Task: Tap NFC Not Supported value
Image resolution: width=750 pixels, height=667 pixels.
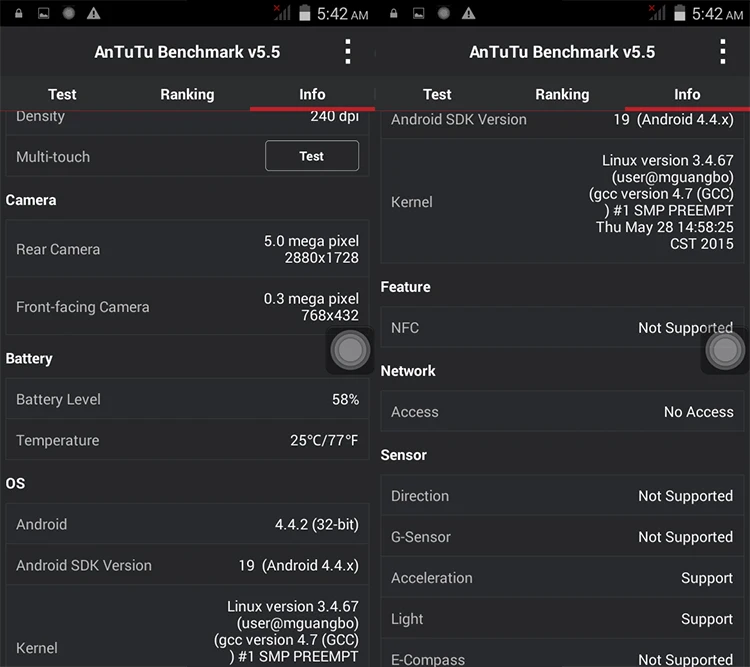Action: click(685, 328)
